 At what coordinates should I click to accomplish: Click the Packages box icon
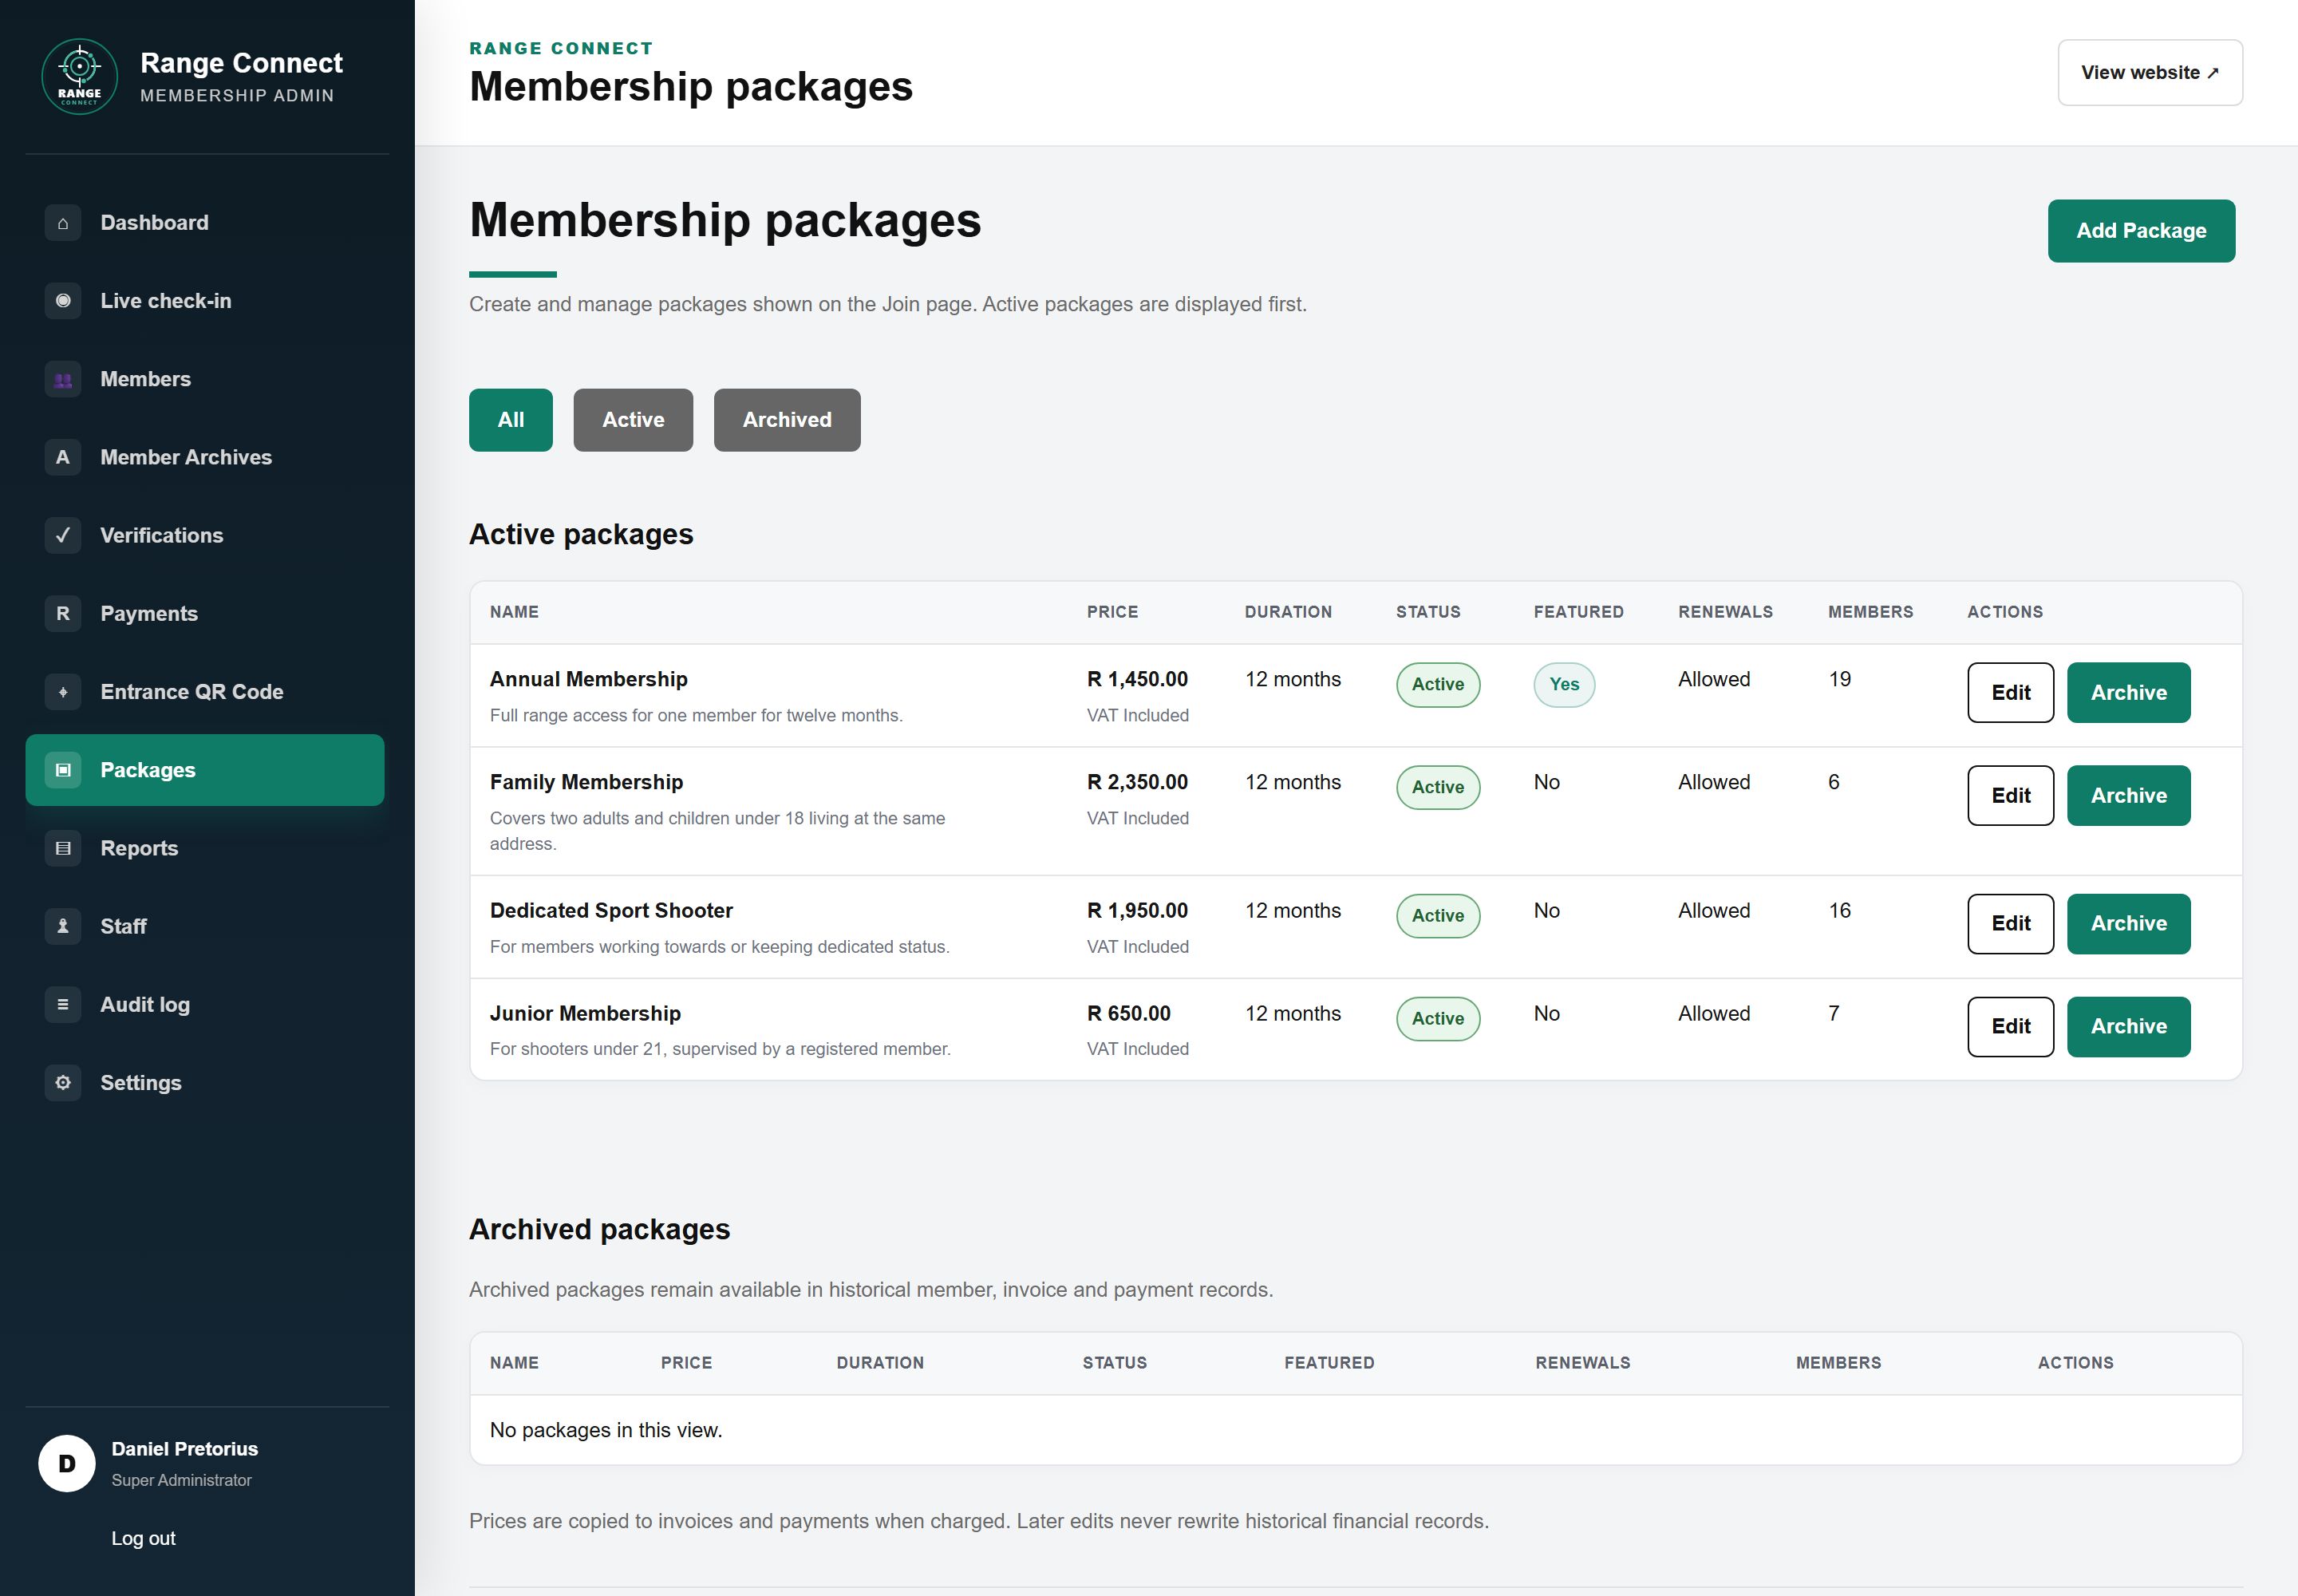[x=63, y=770]
